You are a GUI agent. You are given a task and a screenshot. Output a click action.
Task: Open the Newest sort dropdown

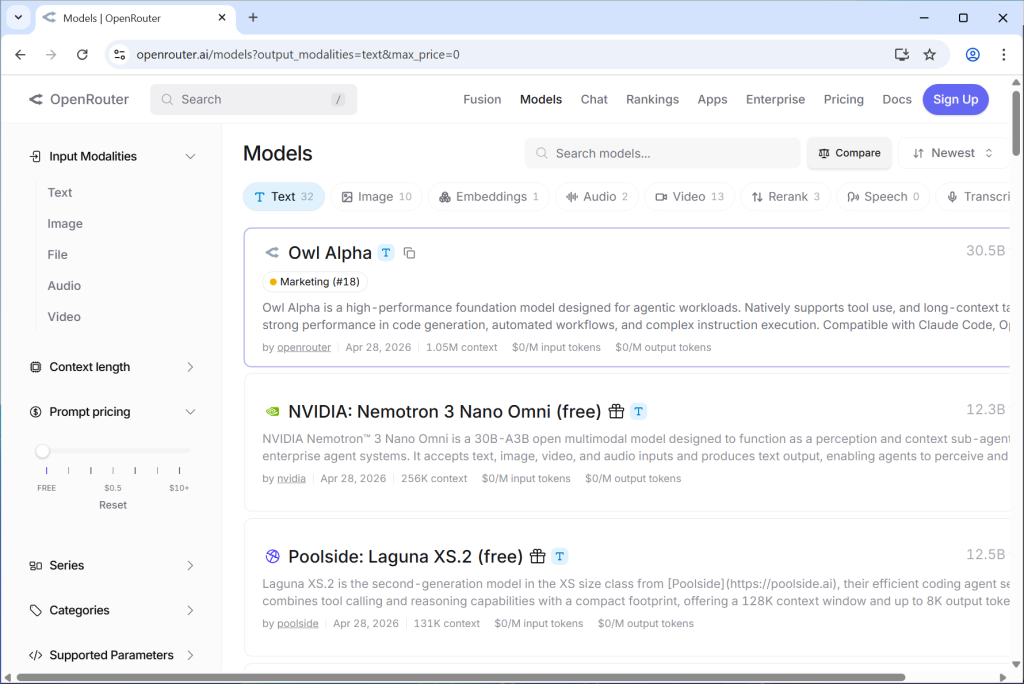(x=952, y=153)
